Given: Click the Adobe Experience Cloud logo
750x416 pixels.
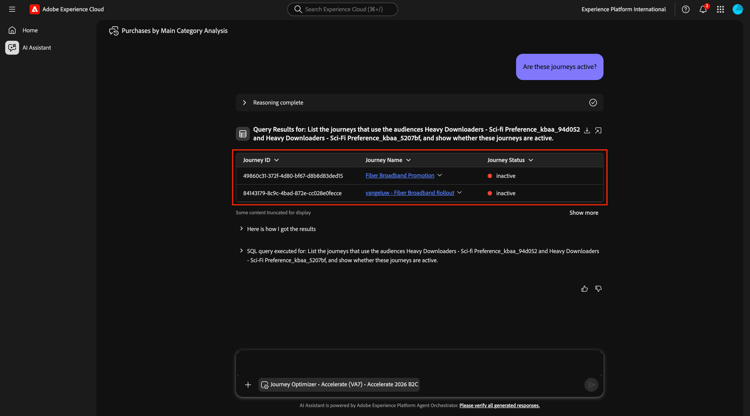Looking at the screenshot, I should click(34, 9).
